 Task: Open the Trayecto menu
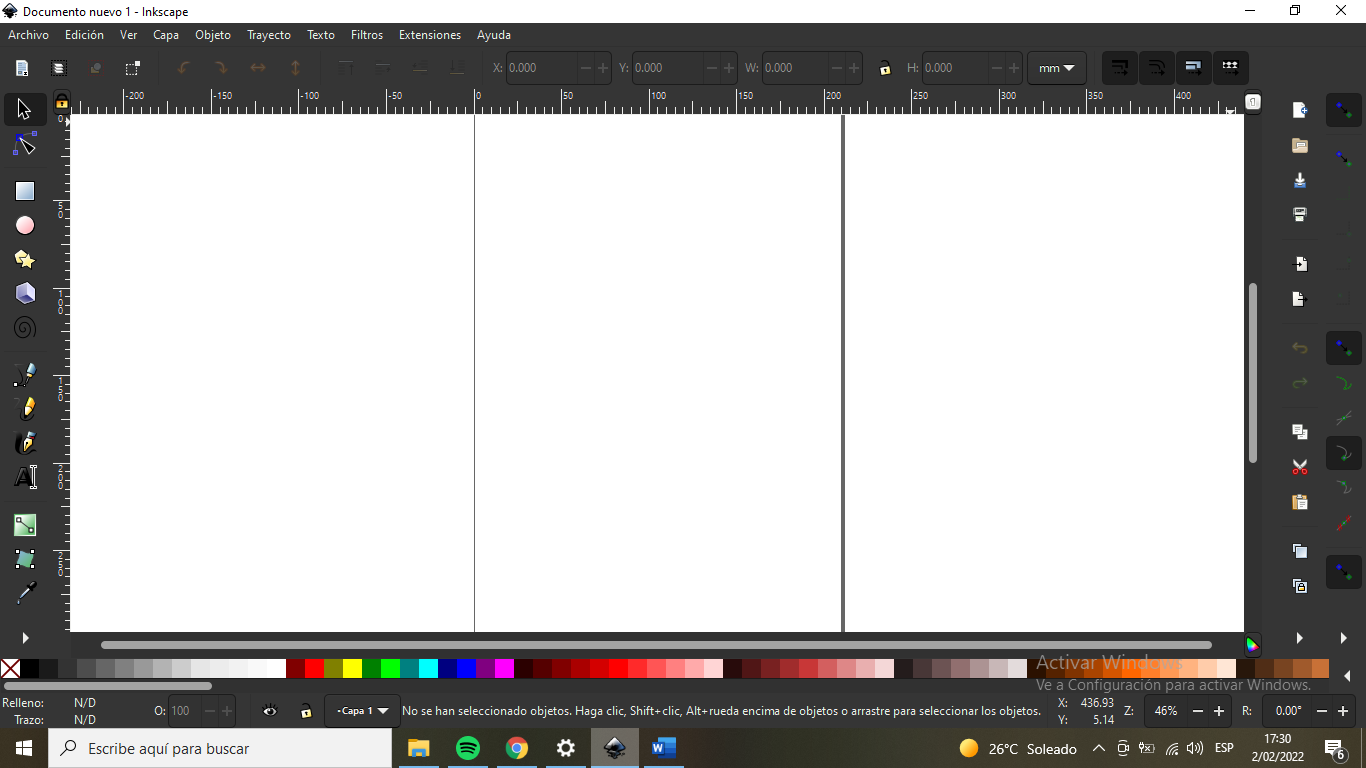point(269,35)
